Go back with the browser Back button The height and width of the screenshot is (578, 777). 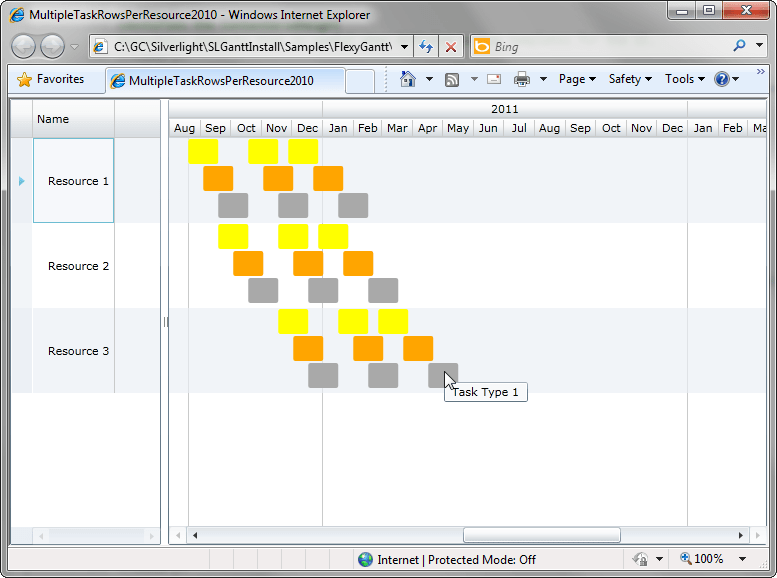[23, 47]
